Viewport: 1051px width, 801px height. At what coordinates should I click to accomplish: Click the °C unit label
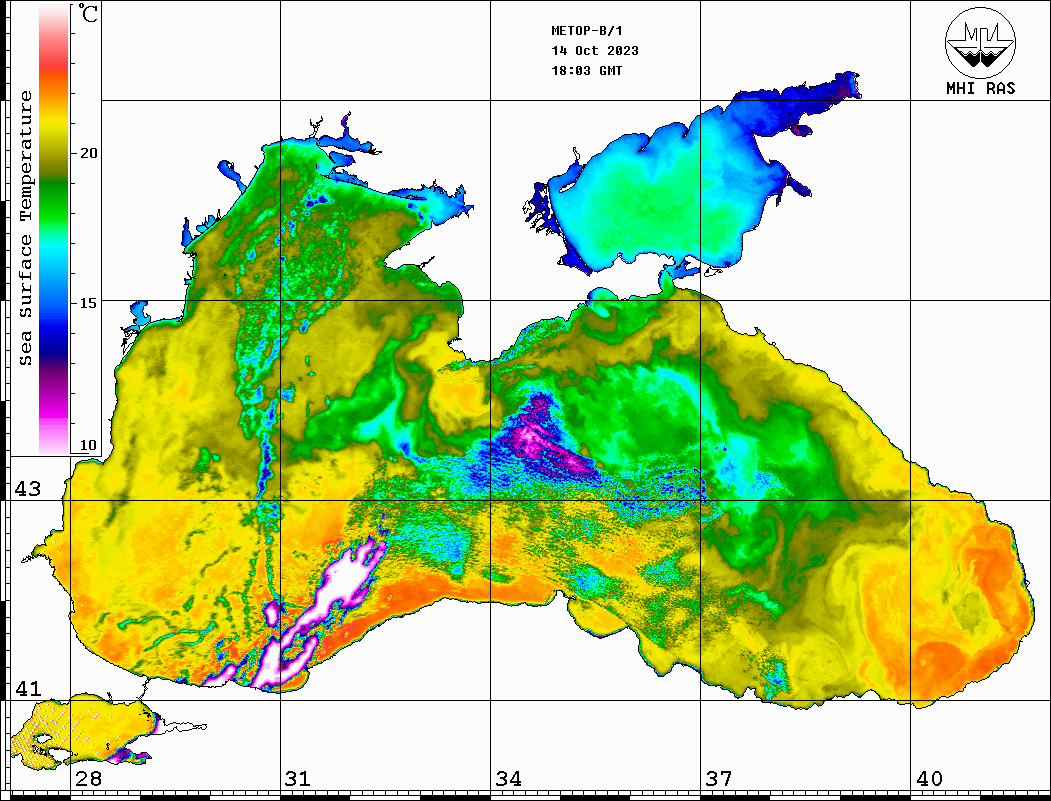(x=88, y=13)
